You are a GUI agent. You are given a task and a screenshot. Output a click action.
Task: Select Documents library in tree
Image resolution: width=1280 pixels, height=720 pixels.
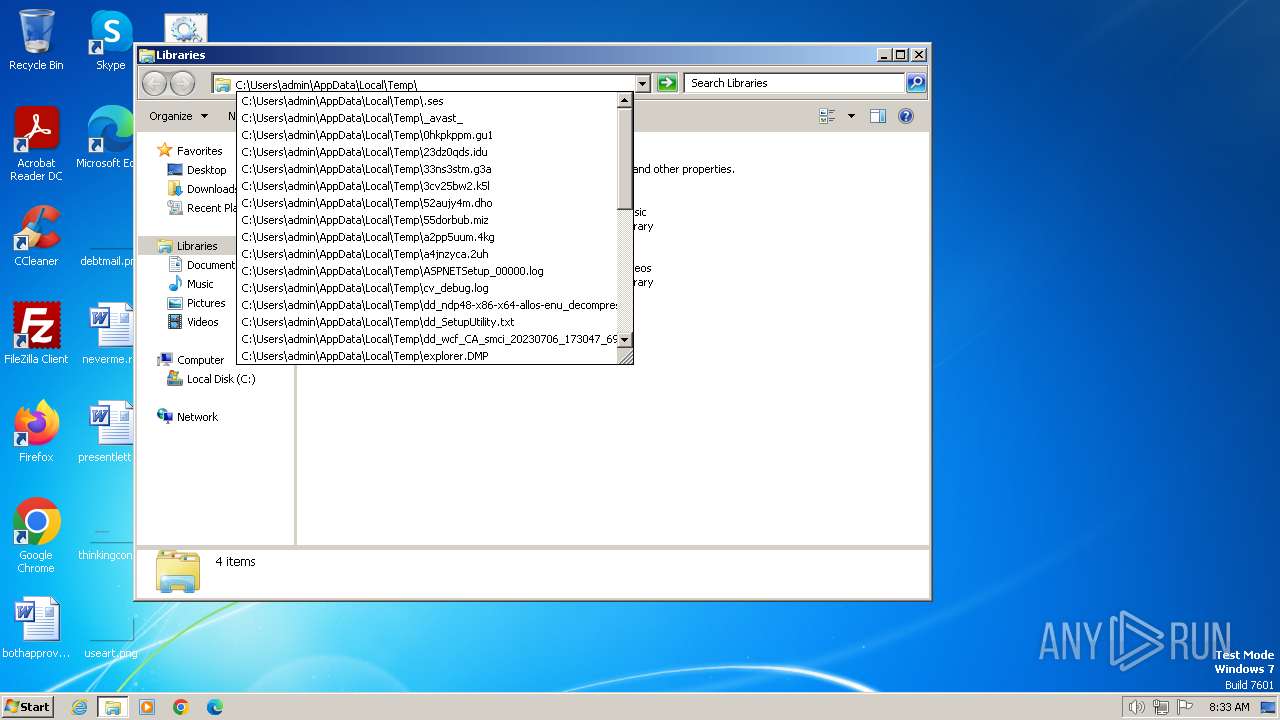(202, 265)
